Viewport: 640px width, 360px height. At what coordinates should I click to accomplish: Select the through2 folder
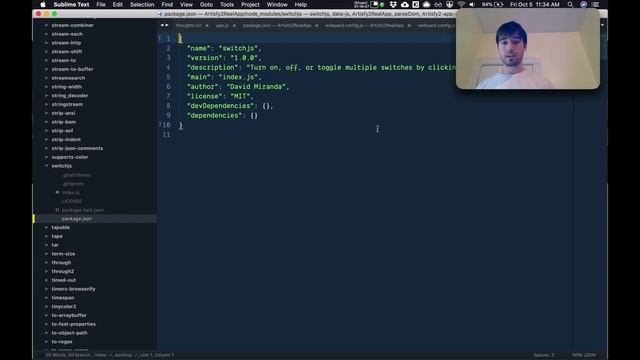[x=62, y=271]
